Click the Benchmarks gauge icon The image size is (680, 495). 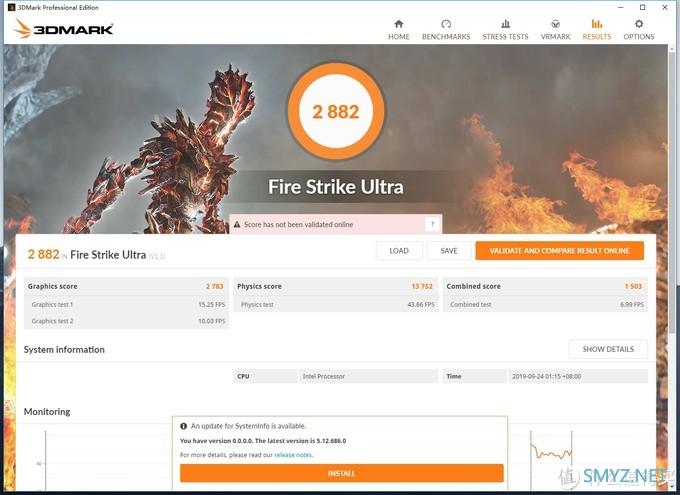pyautogui.click(x=446, y=23)
